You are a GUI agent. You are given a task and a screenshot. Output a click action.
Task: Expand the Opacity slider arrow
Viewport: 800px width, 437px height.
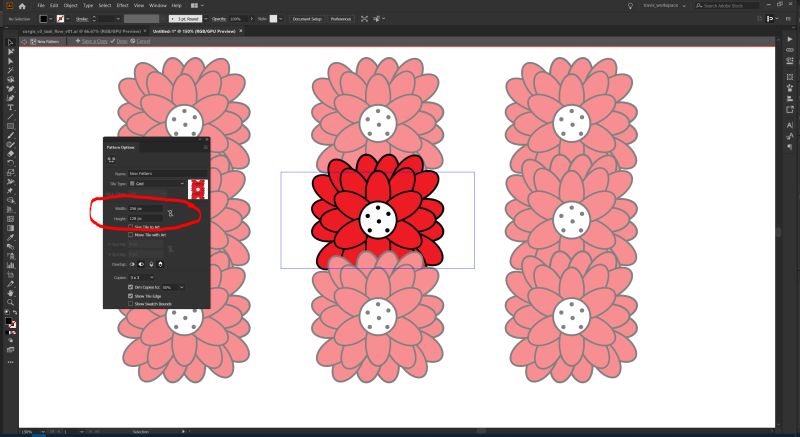click(x=253, y=19)
